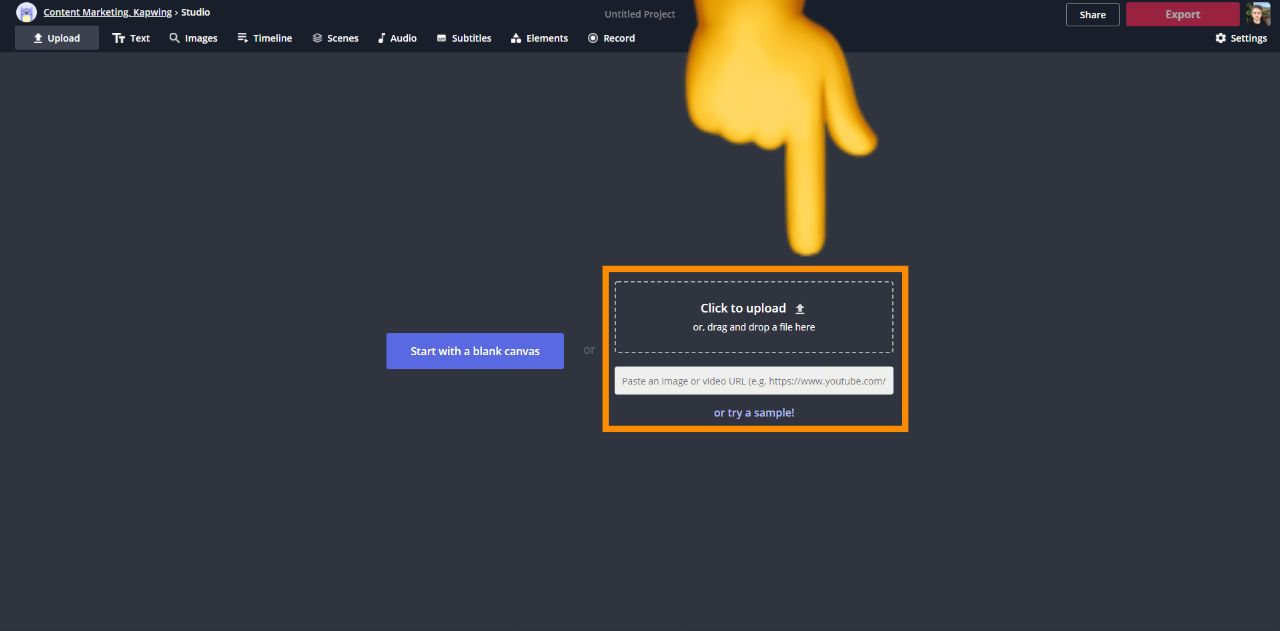Click the dashed Click to upload area

click(x=753, y=316)
